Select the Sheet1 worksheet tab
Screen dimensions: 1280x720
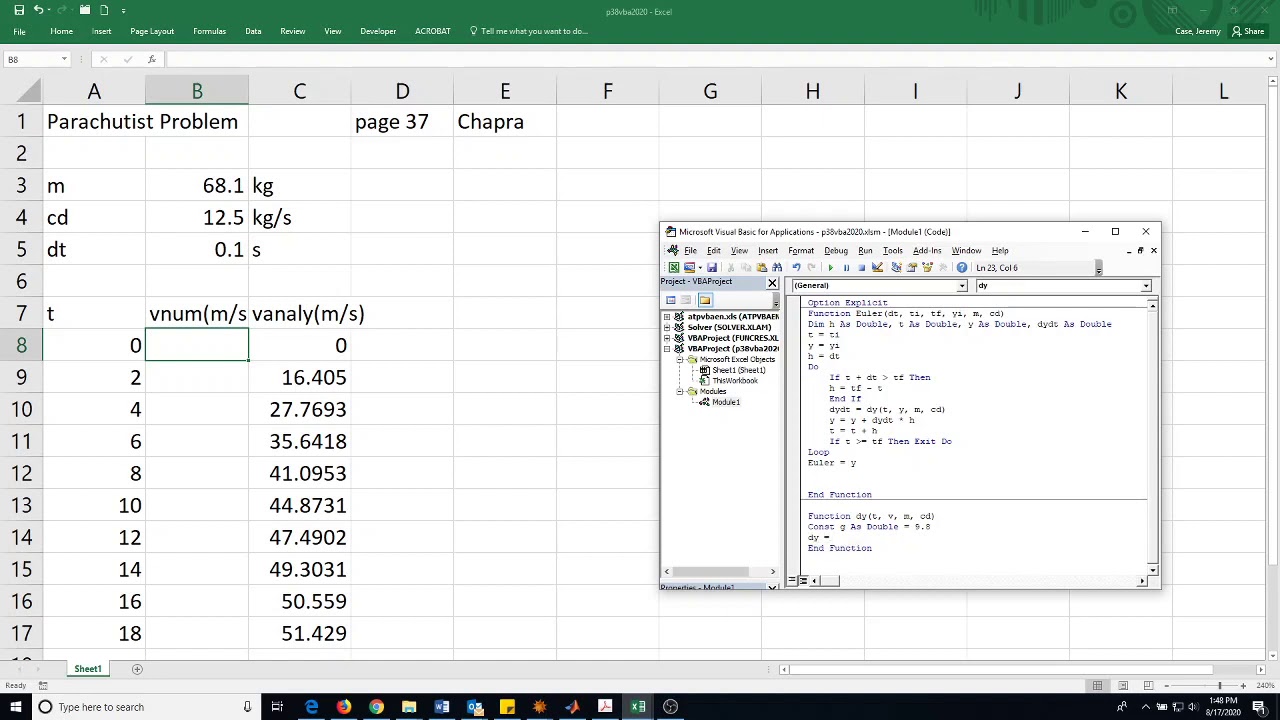pos(88,669)
